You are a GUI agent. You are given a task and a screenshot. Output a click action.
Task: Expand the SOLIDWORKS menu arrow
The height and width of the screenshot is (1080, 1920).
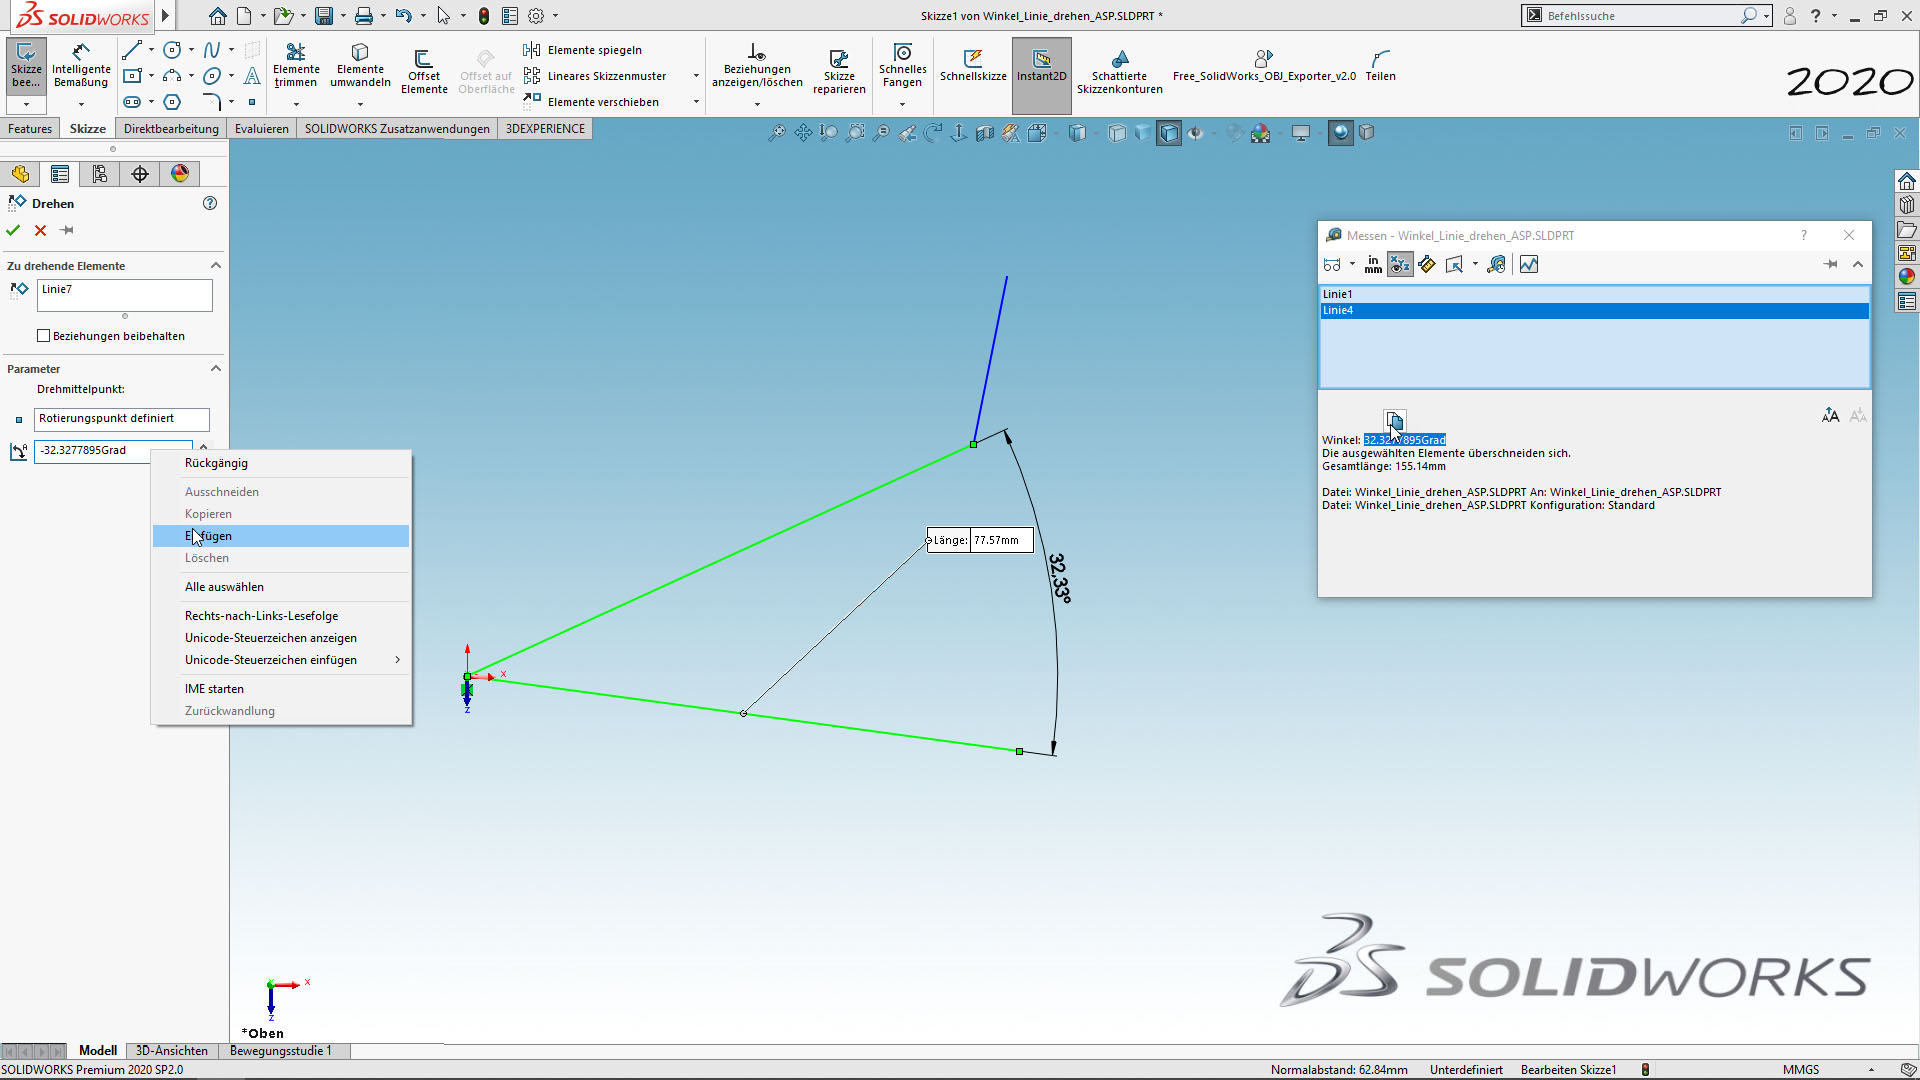pyautogui.click(x=165, y=16)
